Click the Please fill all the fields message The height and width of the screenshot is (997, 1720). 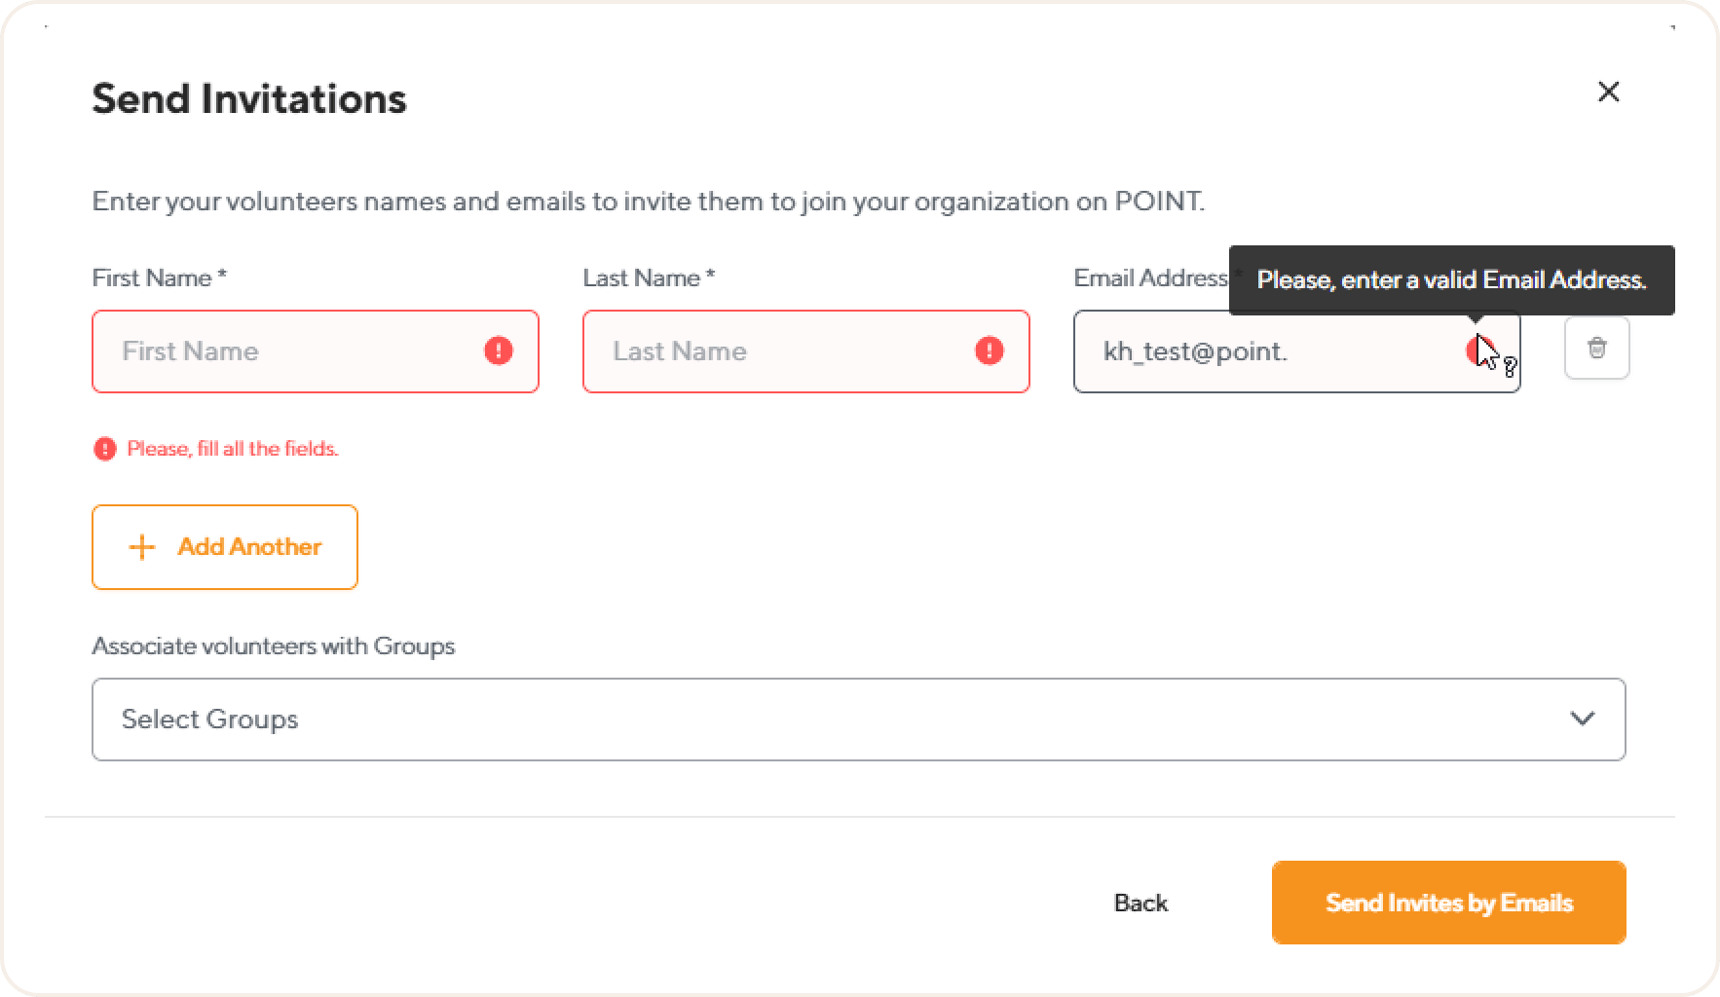tap(232, 448)
